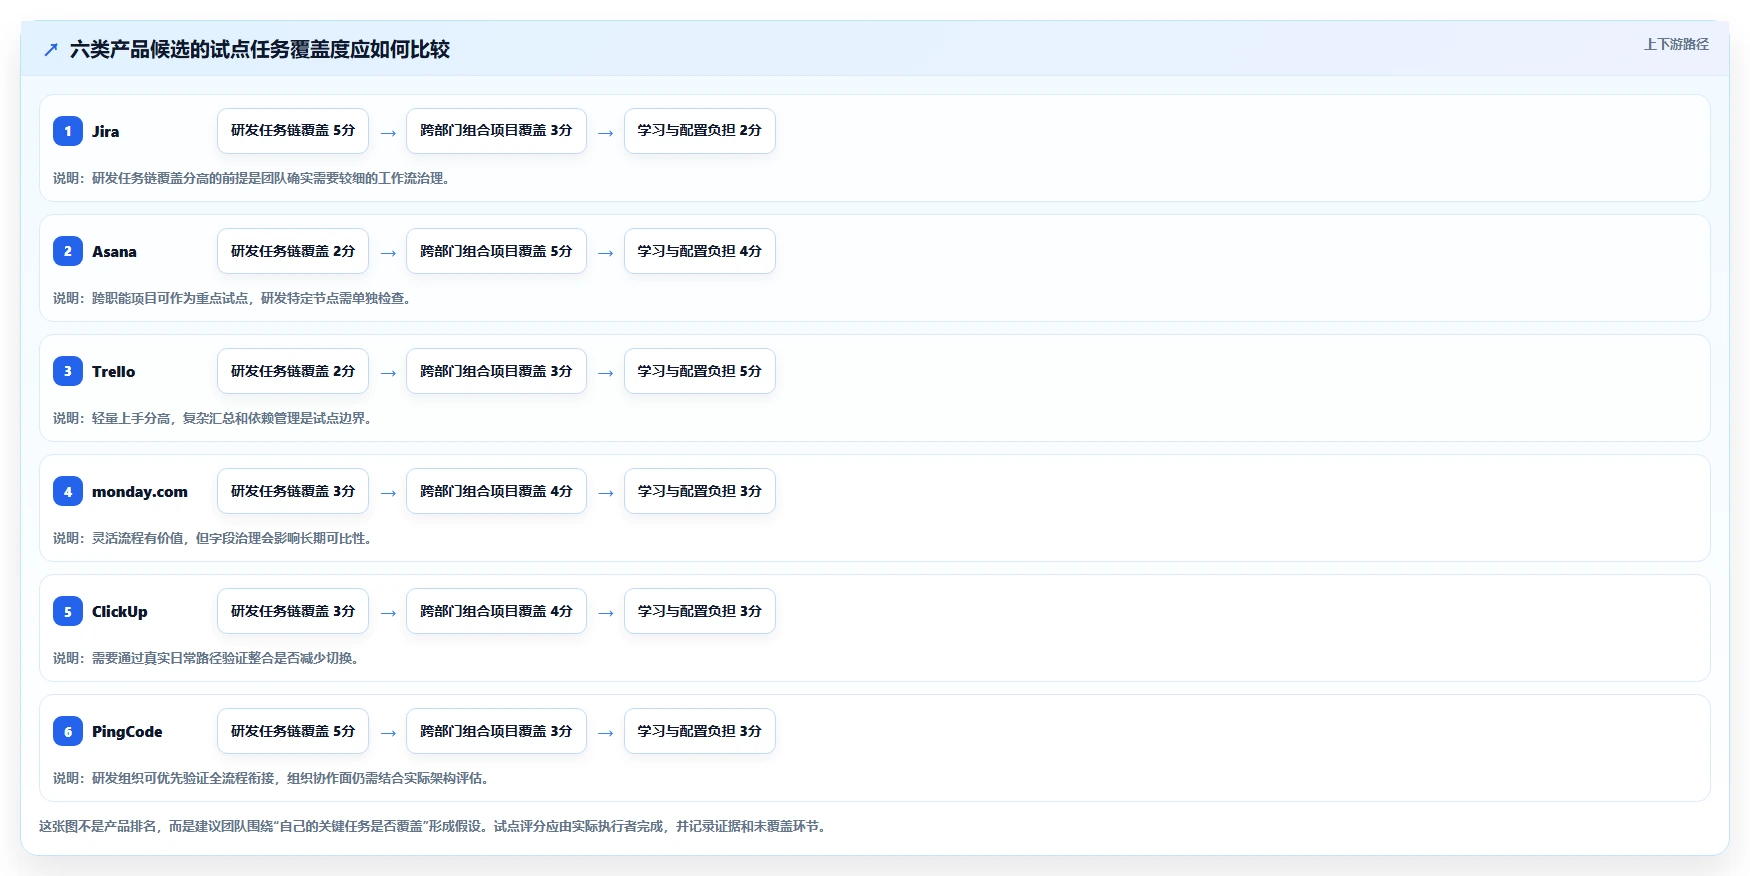Select PingCode's 研发任务链覆盖 5分 chip
Screen dimensions: 1750x876
click(293, 731)
